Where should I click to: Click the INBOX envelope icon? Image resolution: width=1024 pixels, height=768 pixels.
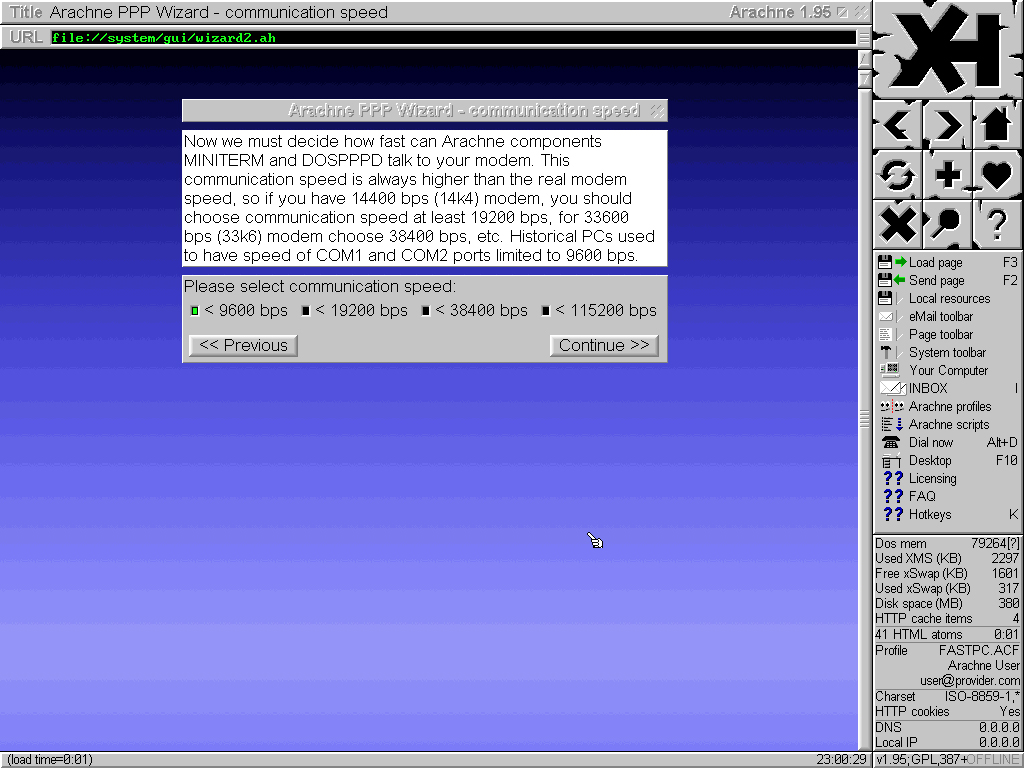892,388
